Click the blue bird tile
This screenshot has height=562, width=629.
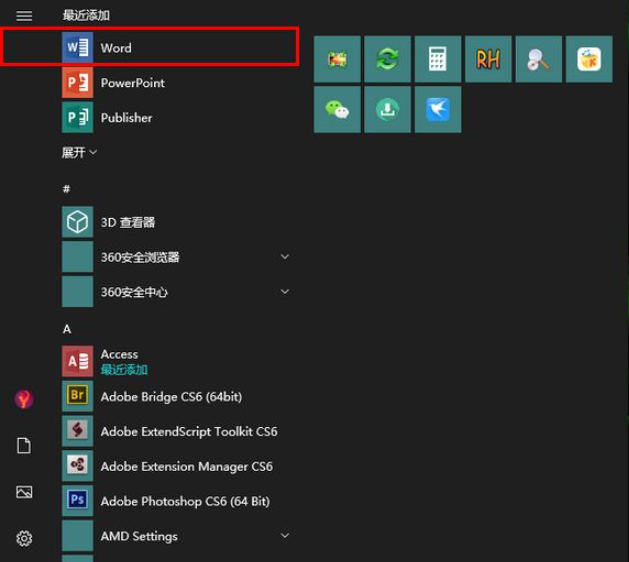click(x=438, y=109)
